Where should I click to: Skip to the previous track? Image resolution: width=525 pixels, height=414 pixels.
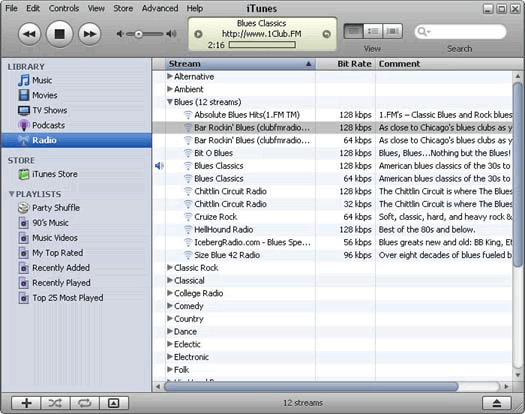[x=29, y=34]
